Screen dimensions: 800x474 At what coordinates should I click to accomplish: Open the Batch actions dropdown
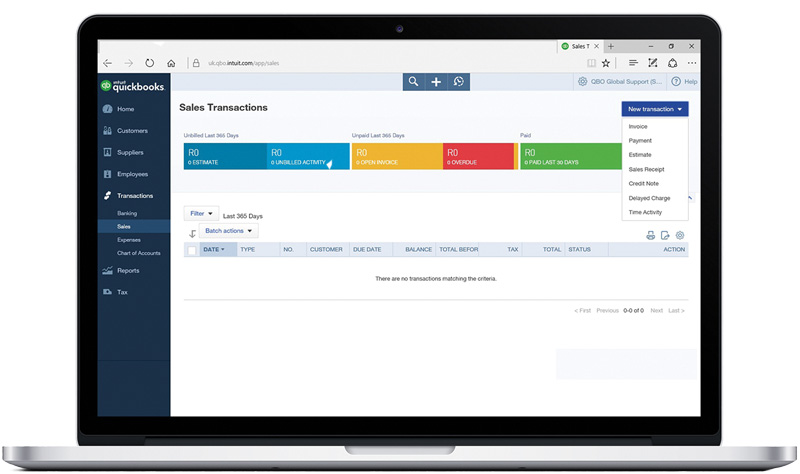coord(228,231)
